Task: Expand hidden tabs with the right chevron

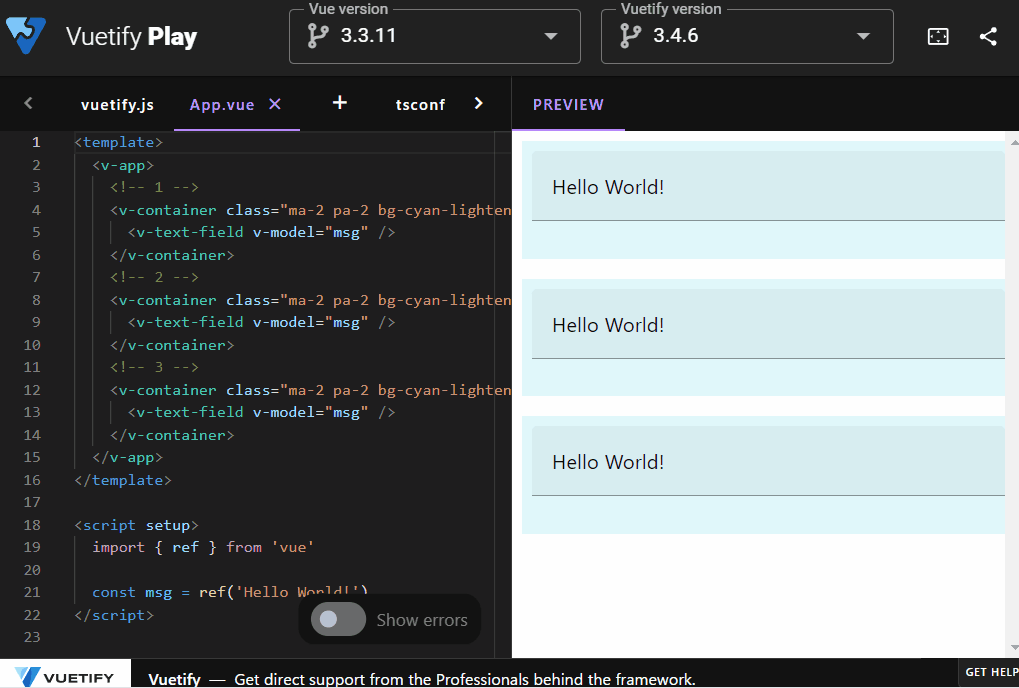Action: (478, 103)
